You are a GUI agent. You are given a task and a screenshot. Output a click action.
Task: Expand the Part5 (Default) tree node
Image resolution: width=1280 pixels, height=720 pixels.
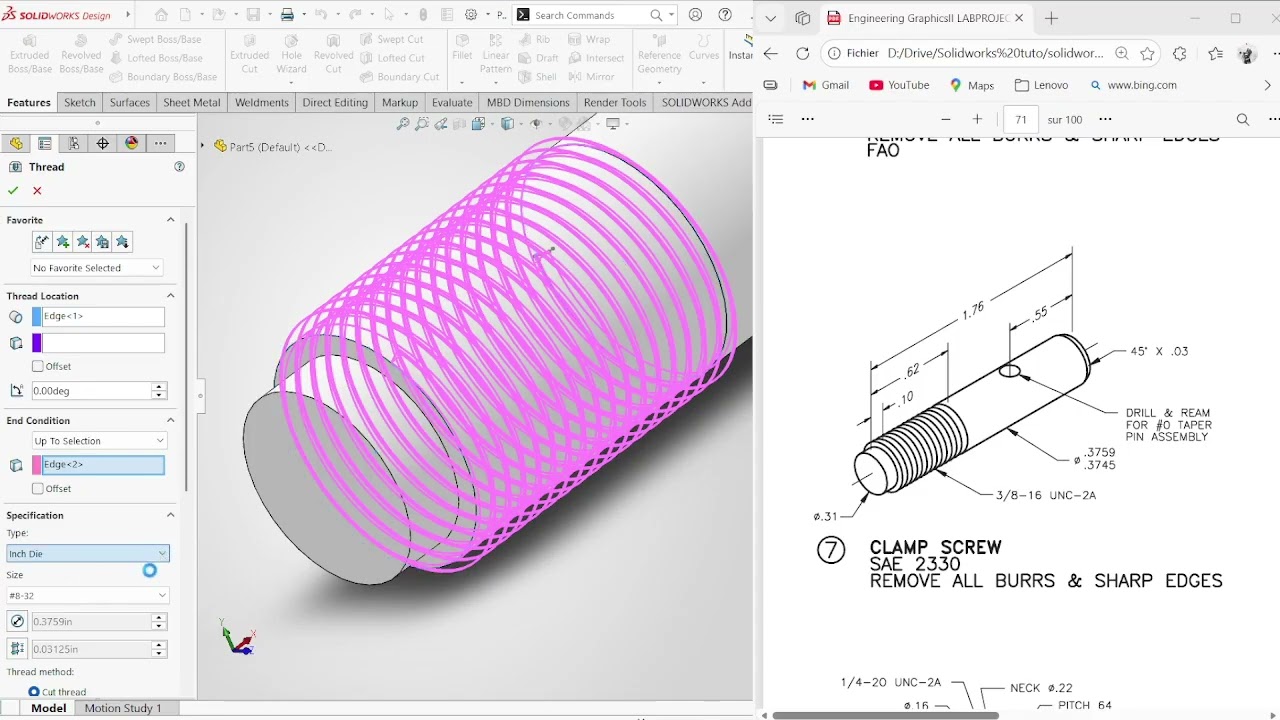pos(203,146)
